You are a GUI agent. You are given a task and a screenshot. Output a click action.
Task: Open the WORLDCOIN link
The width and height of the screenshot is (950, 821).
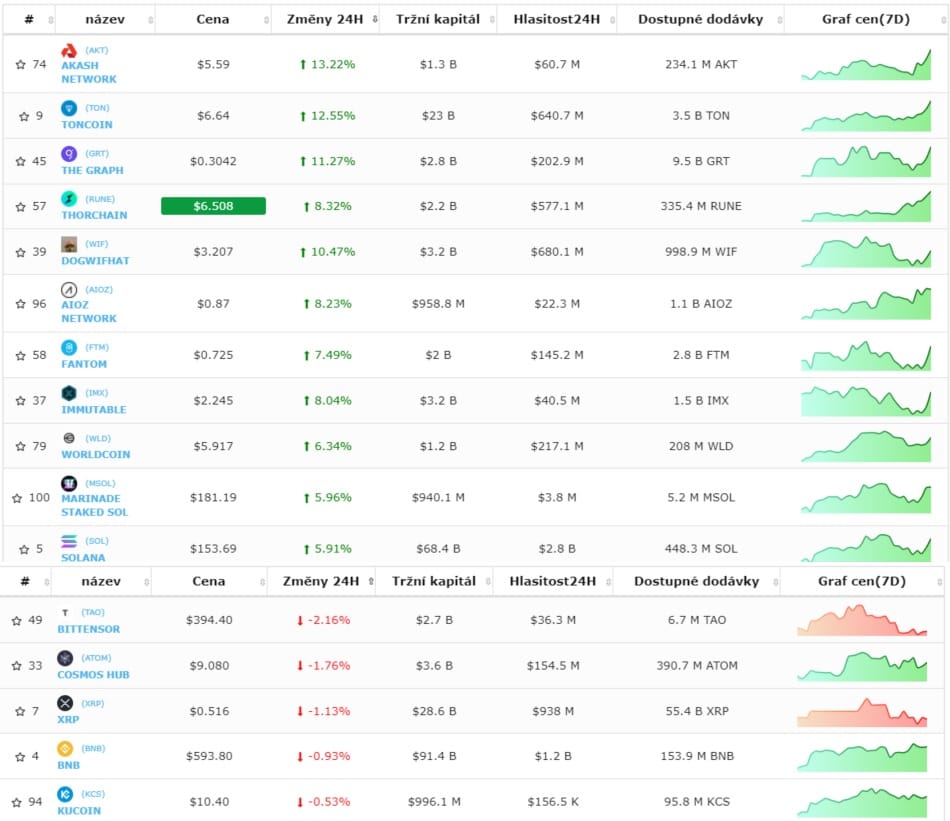click(96, 454)
